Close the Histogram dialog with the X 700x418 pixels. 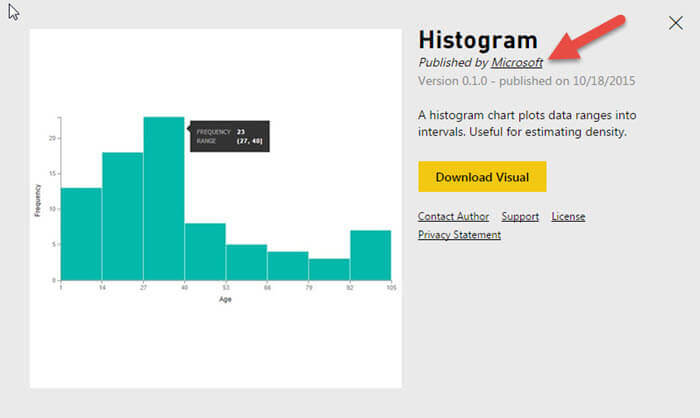point(676,23)
